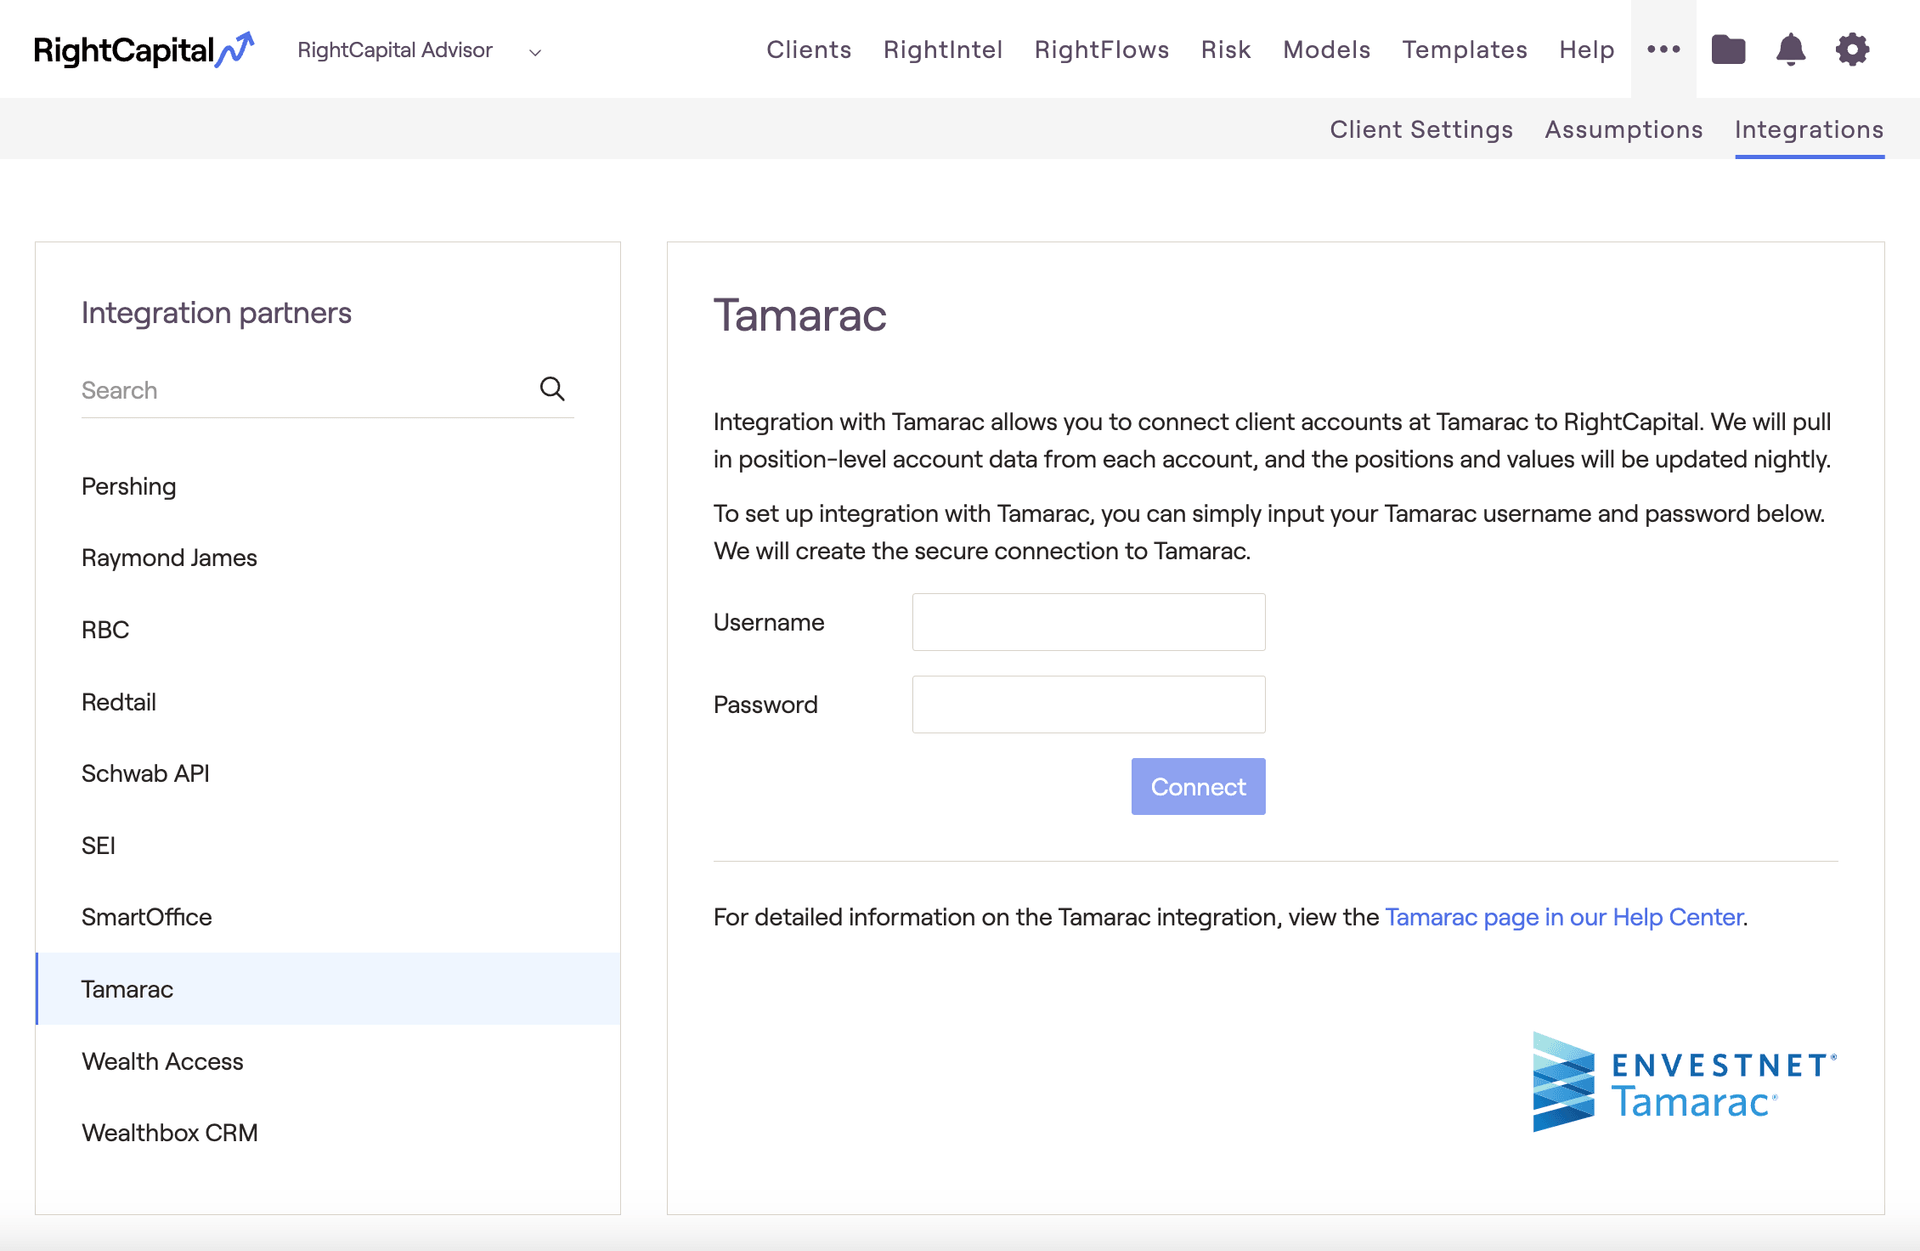This screenshot has height=1251, width=1920.
Task: Click the RightCapital logo
Action: (144, 50)
